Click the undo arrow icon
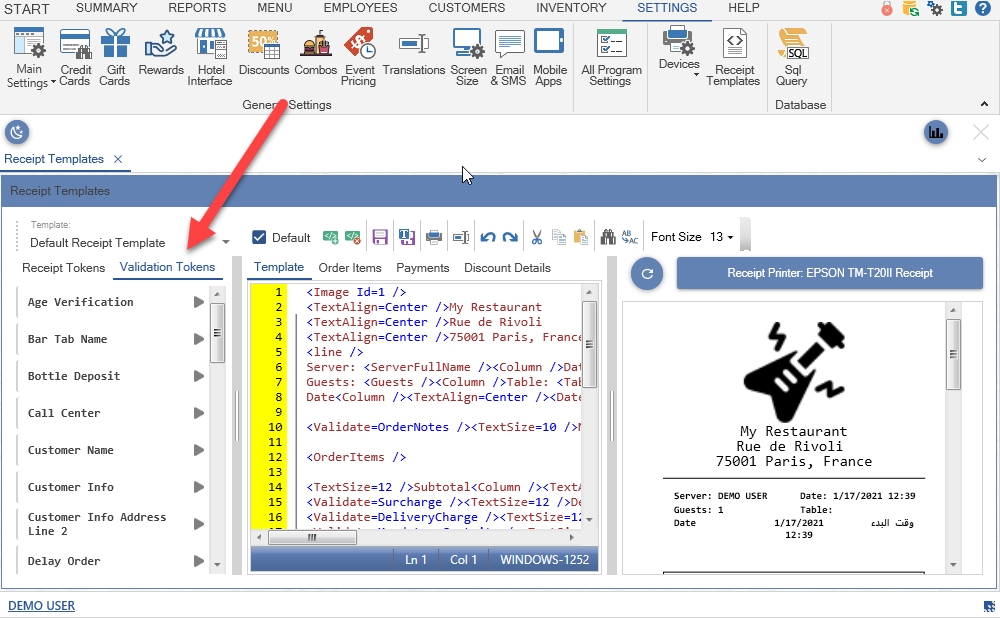The image size is (1000, 618). 488,237
